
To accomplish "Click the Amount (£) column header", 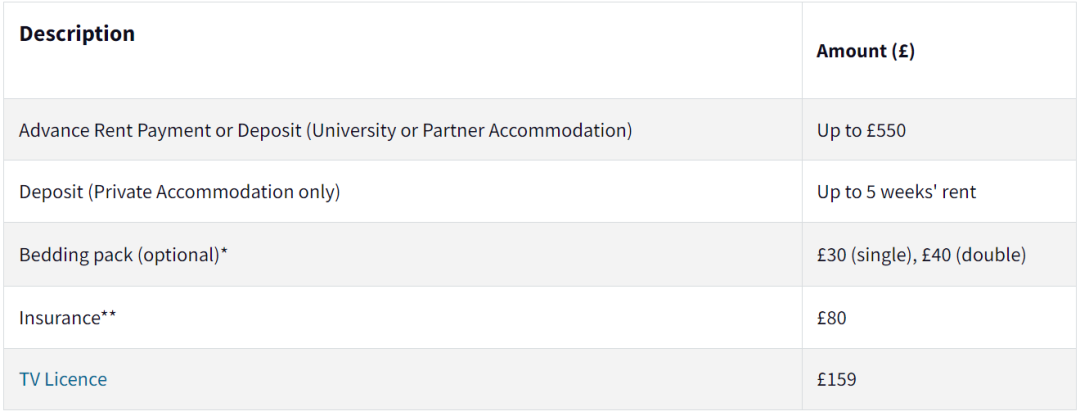I will tap(865, 51).
